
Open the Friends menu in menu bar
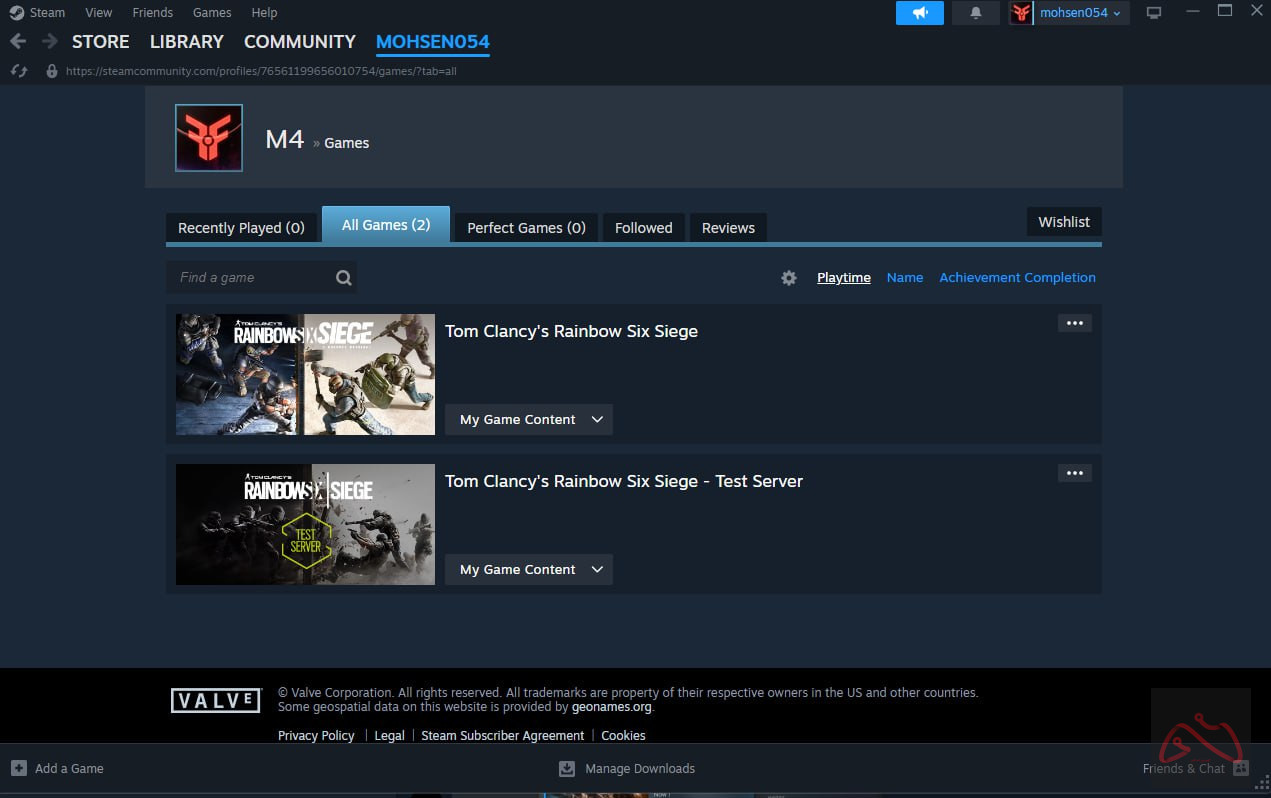pyautogui.click(x=152, y=13)
